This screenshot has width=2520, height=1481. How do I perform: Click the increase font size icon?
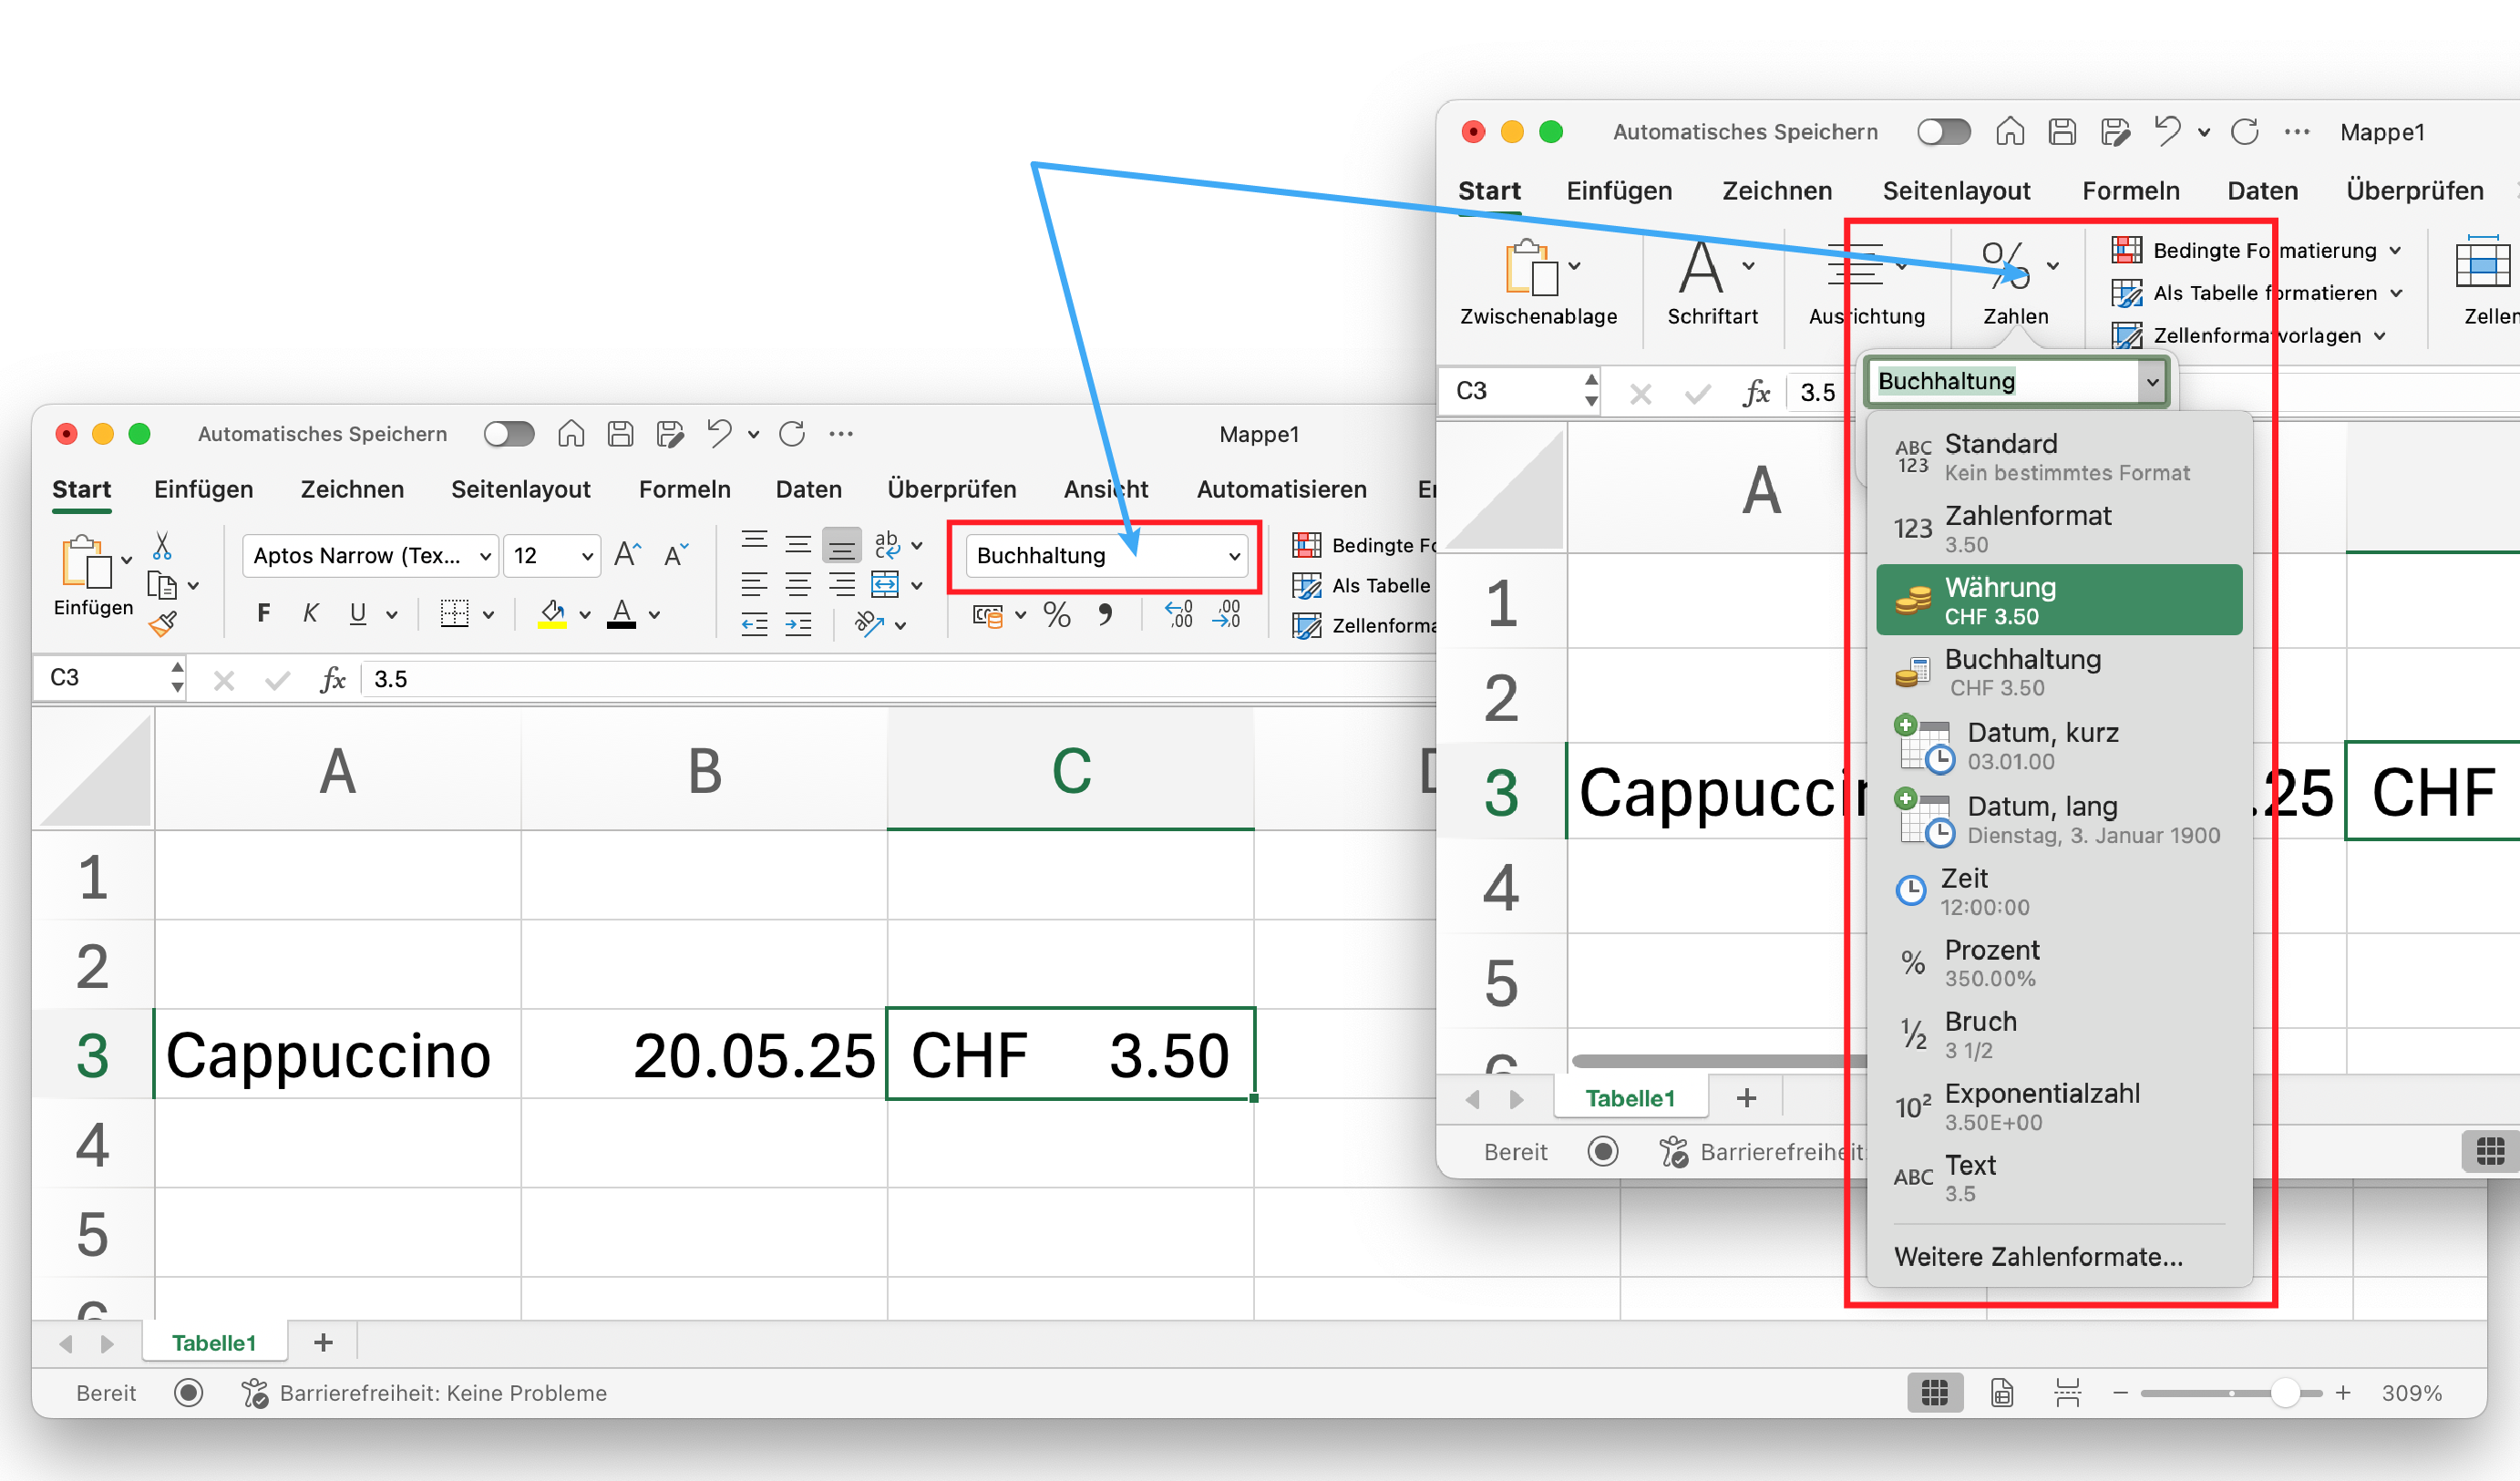tap(627, 555)
